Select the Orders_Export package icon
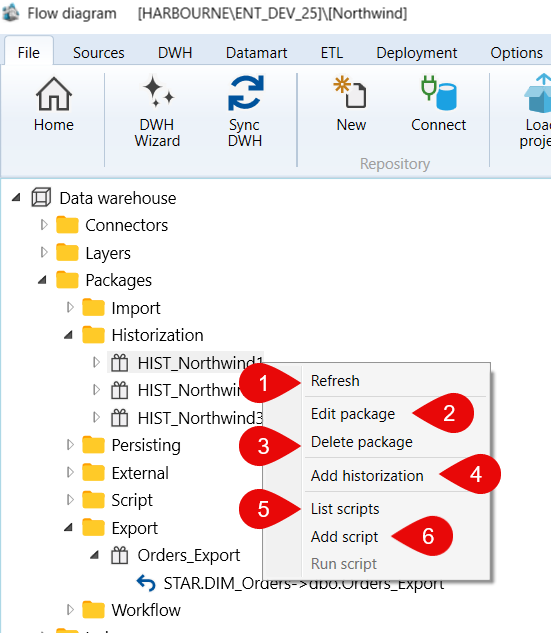Screen dimensions: 551x633 119,555
